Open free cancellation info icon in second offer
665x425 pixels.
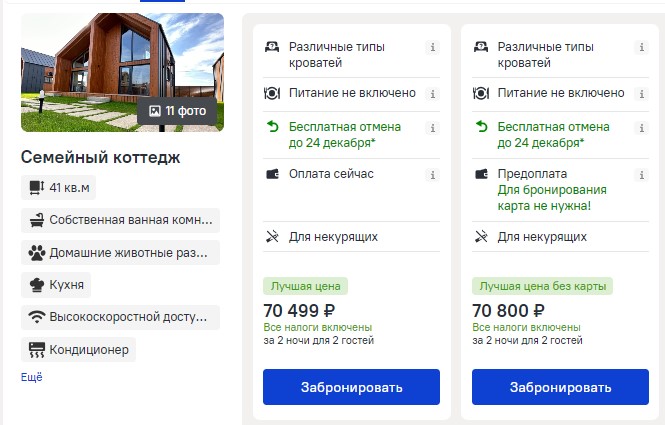(641, 128)
